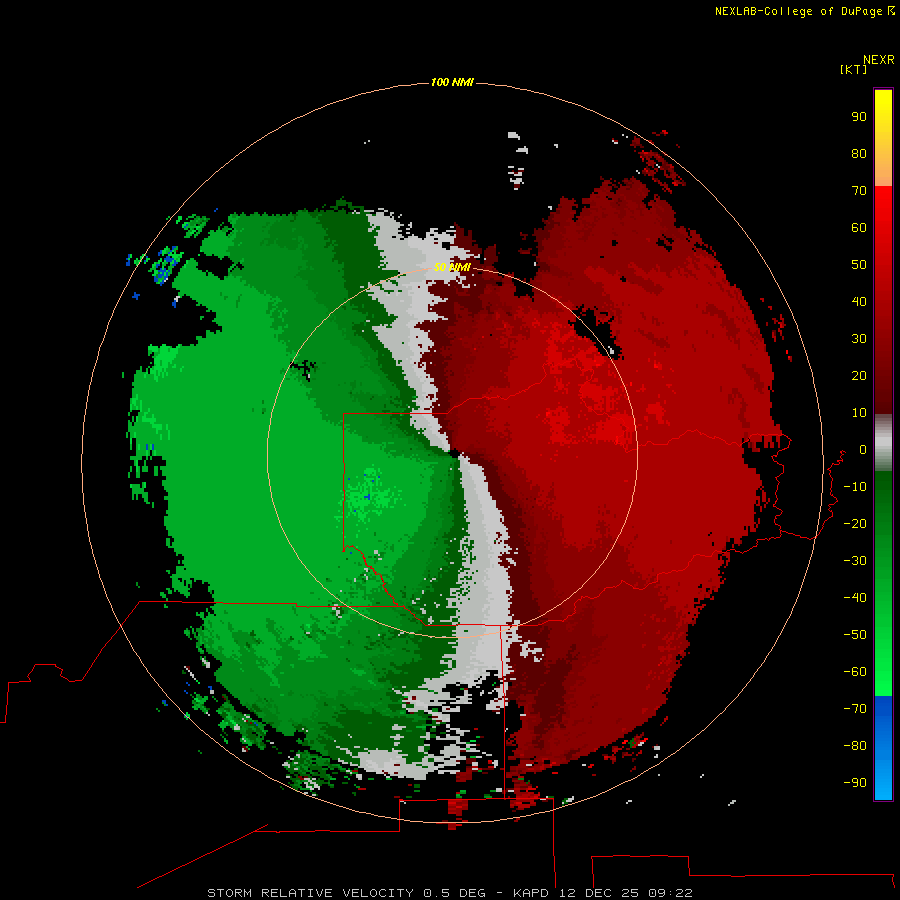The width and height of the screenshot is (900, 900).
Task: Click the 20 knot label on the color scale
Action: point(859,375)
